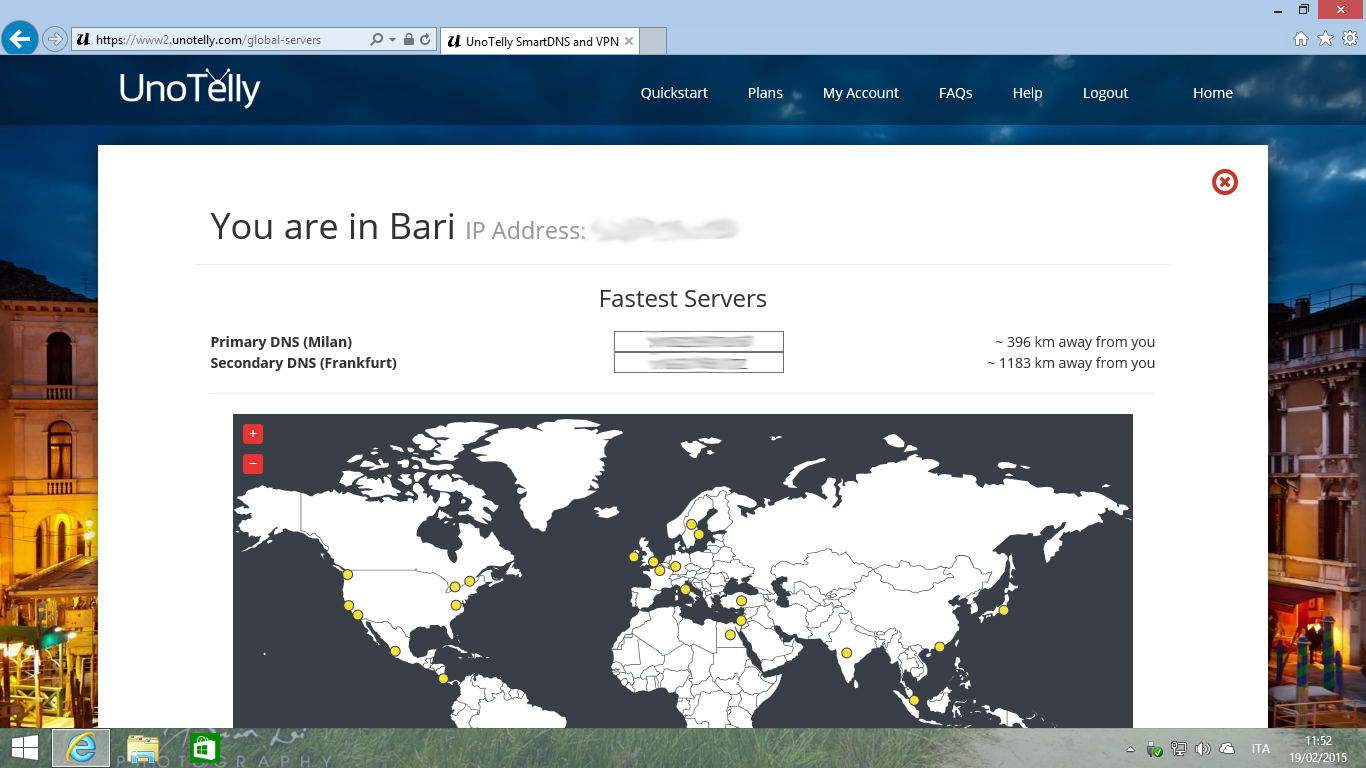Click the browser Back arrow button
Image resolution: width=1366 pixels, height=768 pixels.
pyautogui.click(x=19, y=39)
